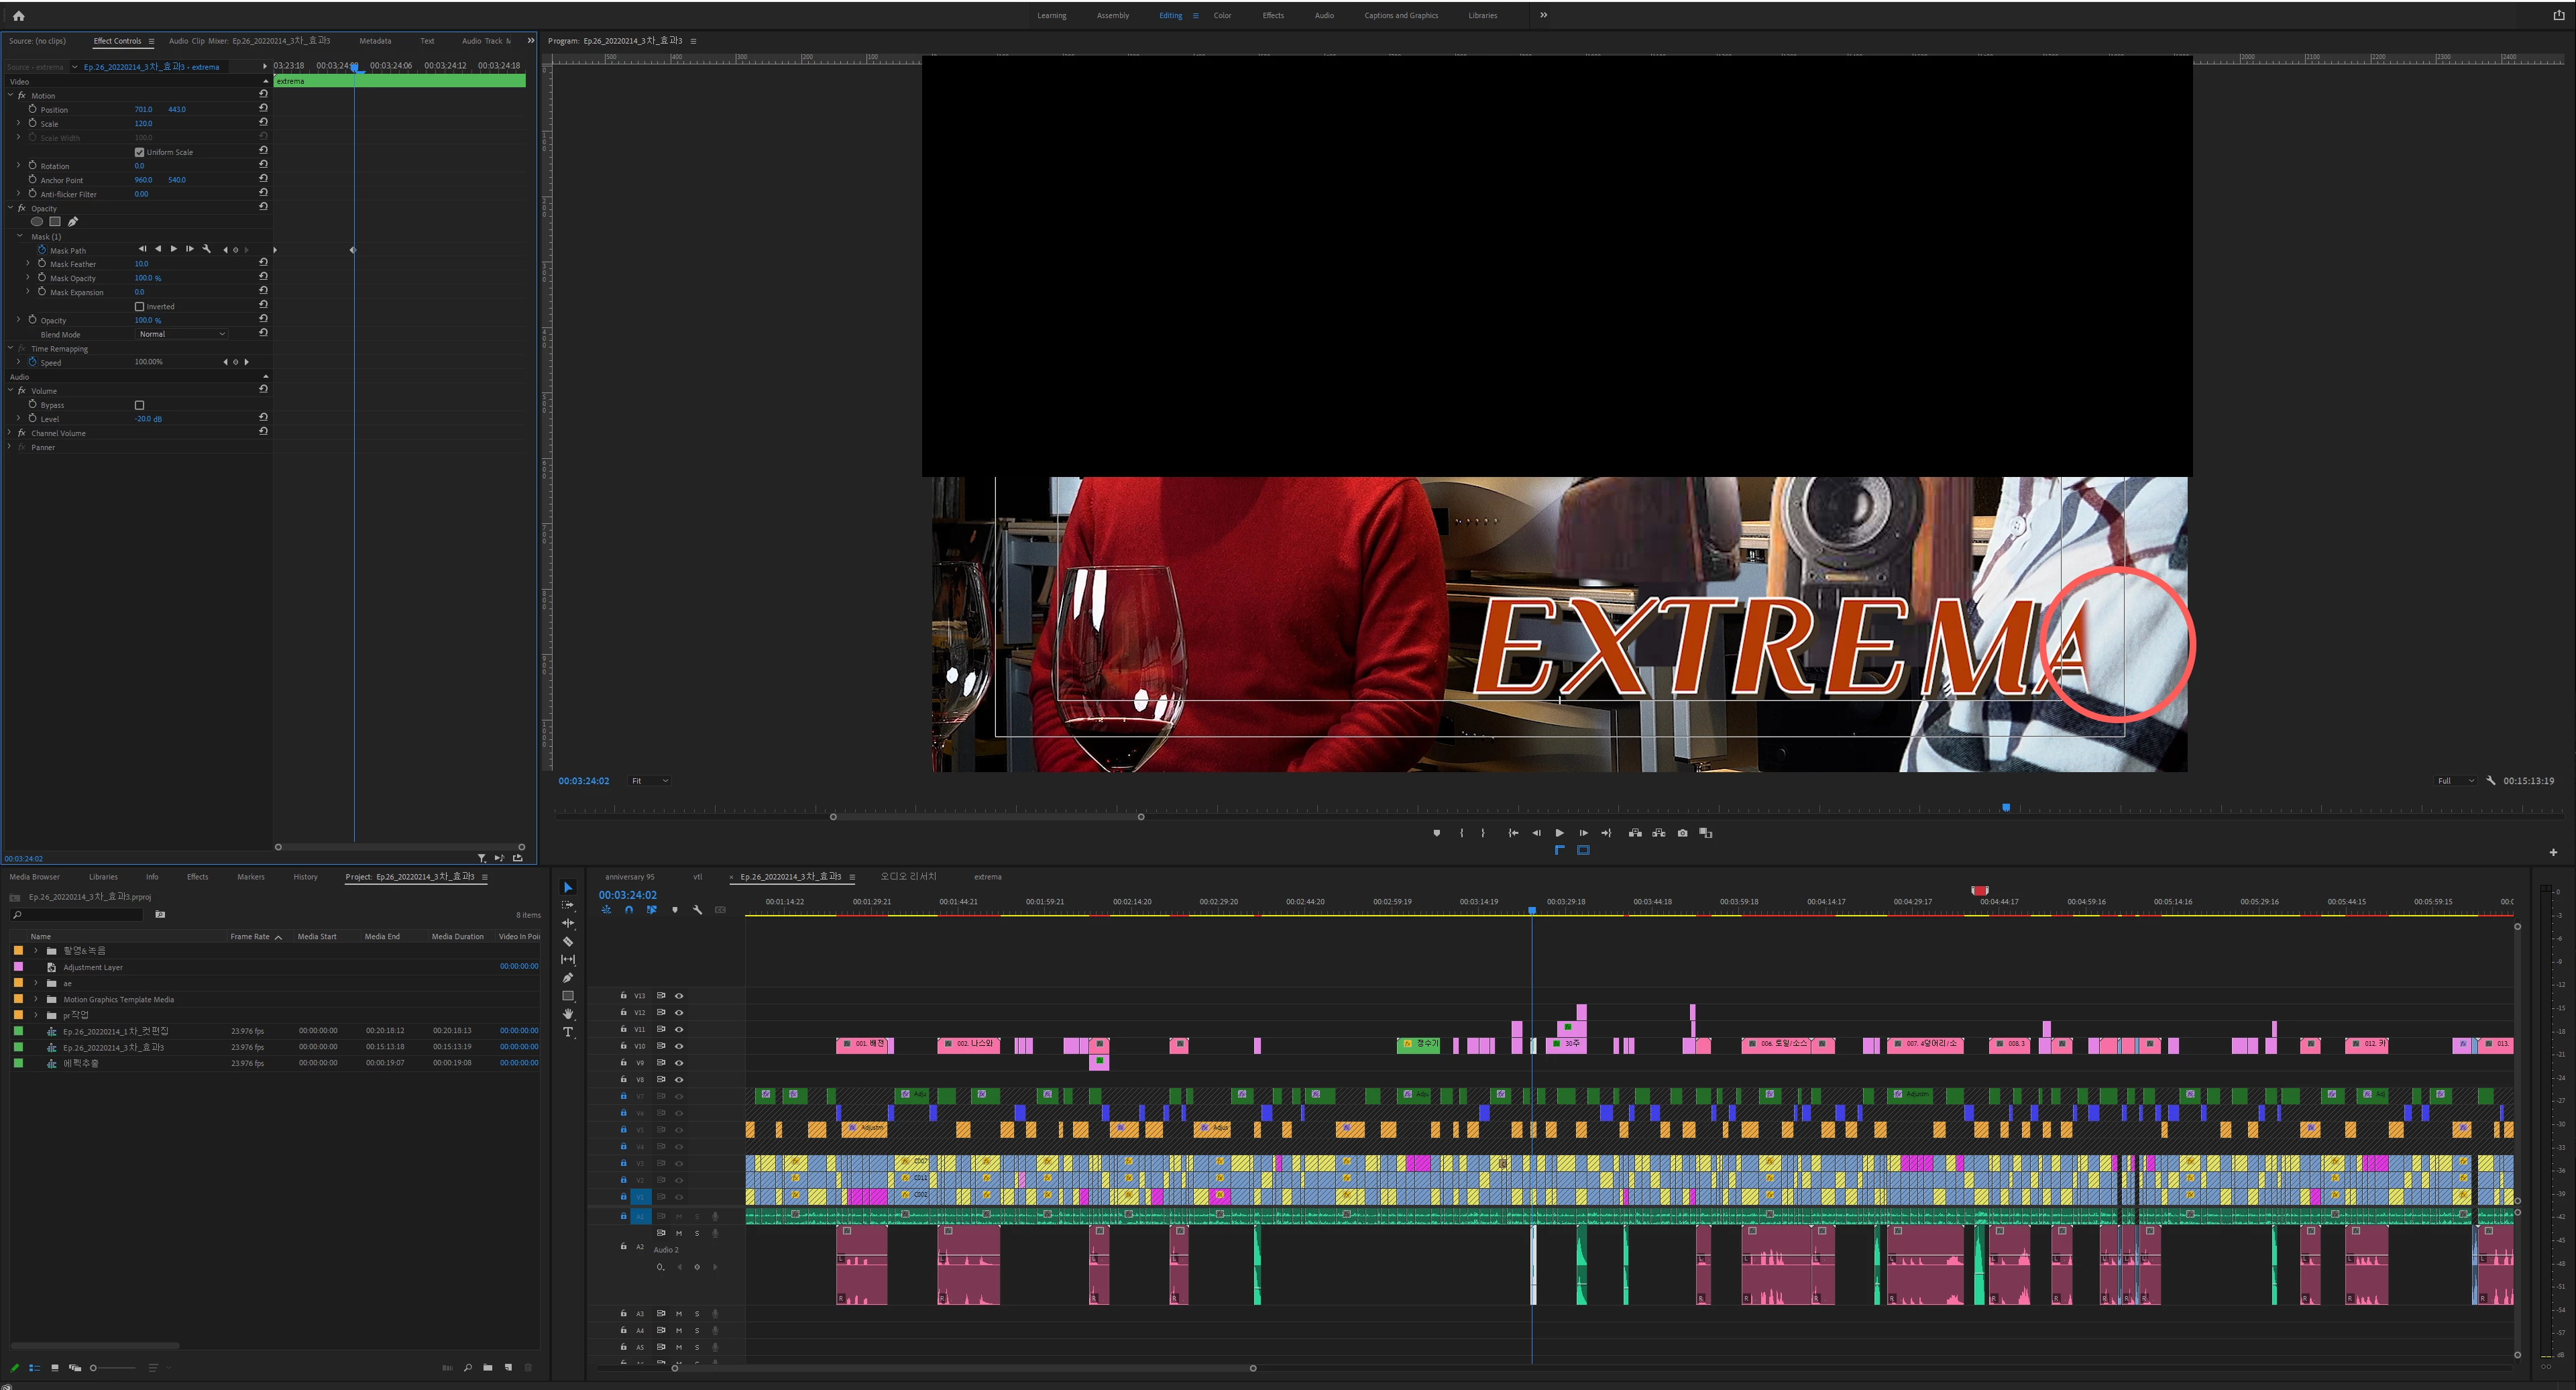Open the Blend Mode dropdown
The width and height of the screenshot is (2576, 1390).
coord(182,334)
